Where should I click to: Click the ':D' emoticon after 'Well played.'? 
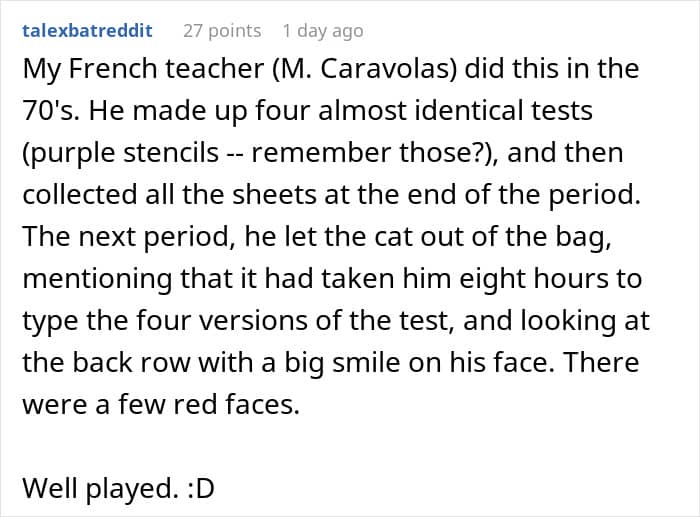click(x=200, y=488)
